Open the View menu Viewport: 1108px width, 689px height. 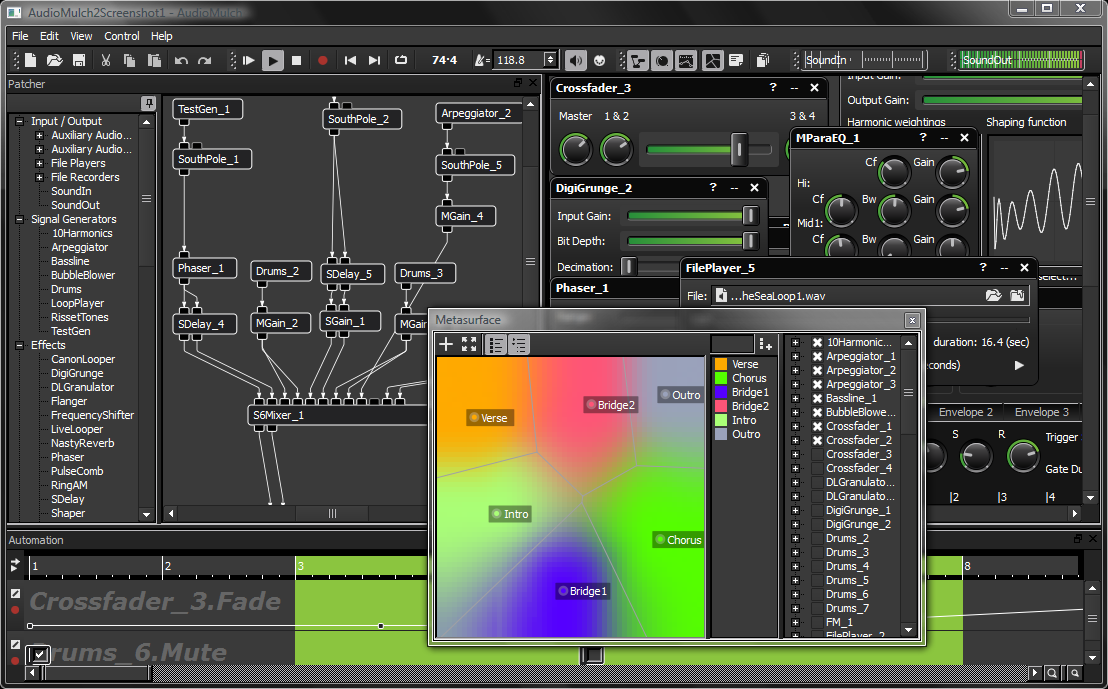(x=81, y=36)
